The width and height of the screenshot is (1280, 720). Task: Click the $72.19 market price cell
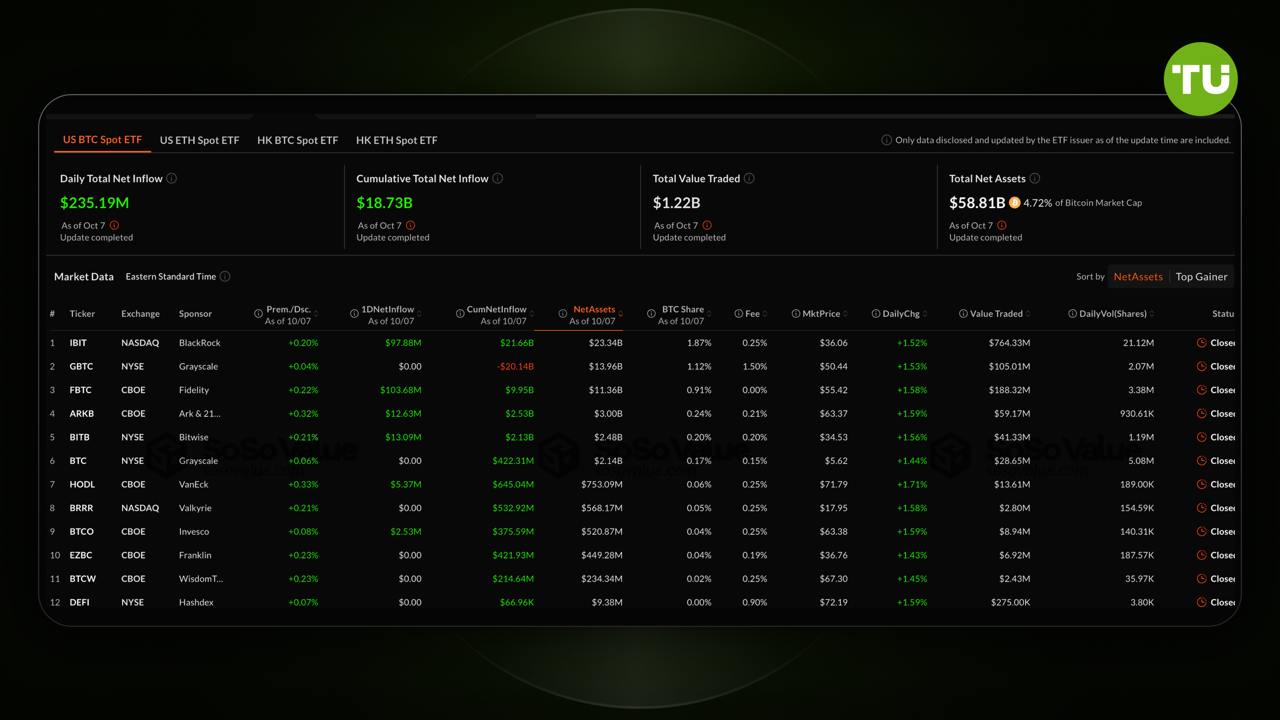(x=833, y=602)
